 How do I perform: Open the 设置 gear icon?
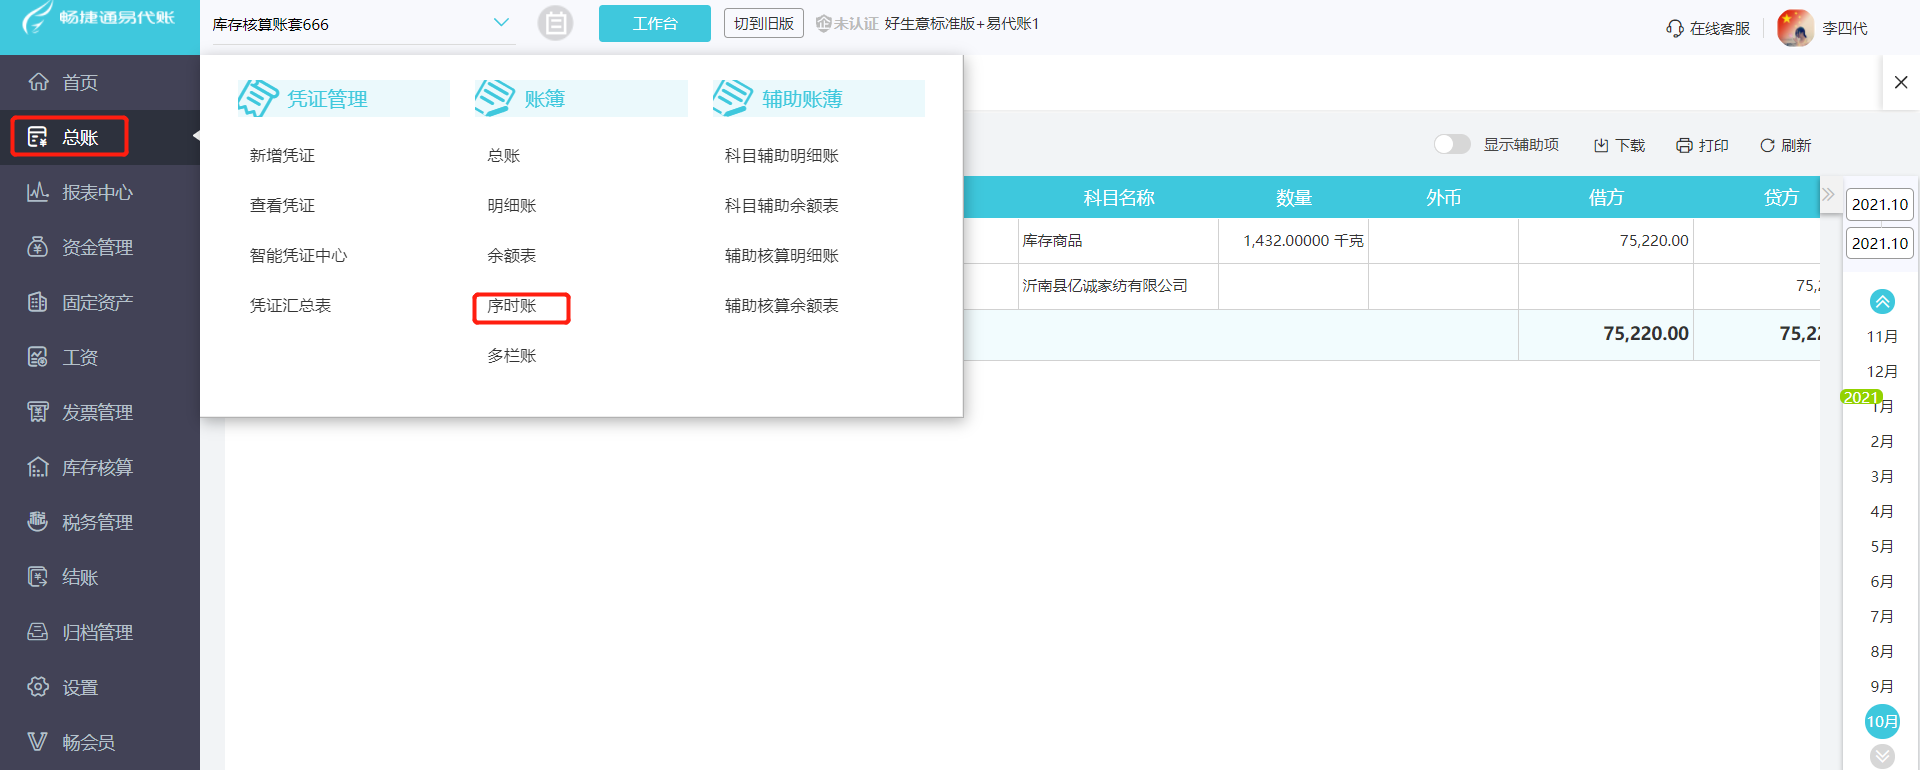point(38,687)
